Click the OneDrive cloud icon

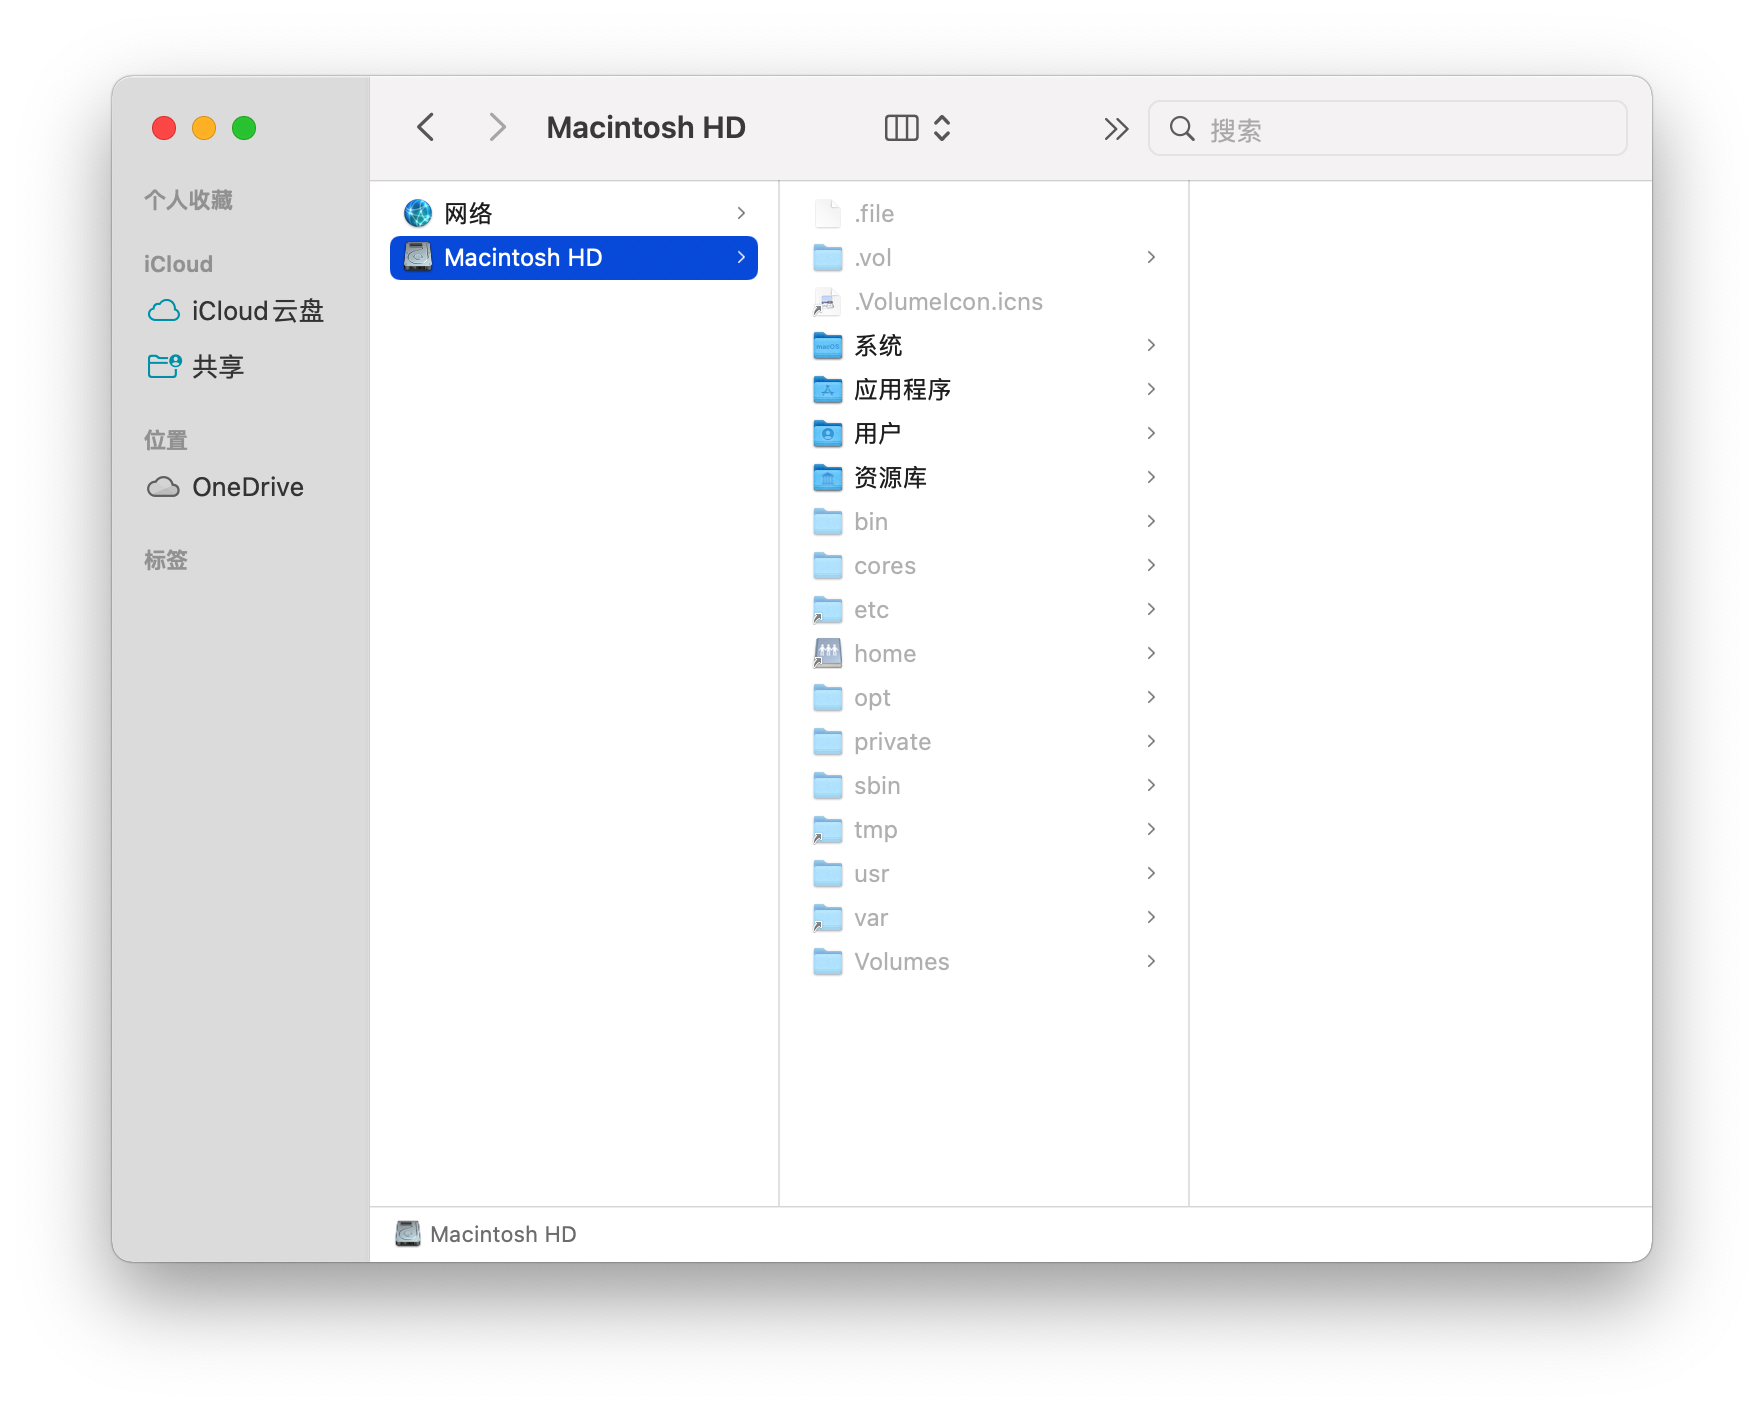(164, 487)
